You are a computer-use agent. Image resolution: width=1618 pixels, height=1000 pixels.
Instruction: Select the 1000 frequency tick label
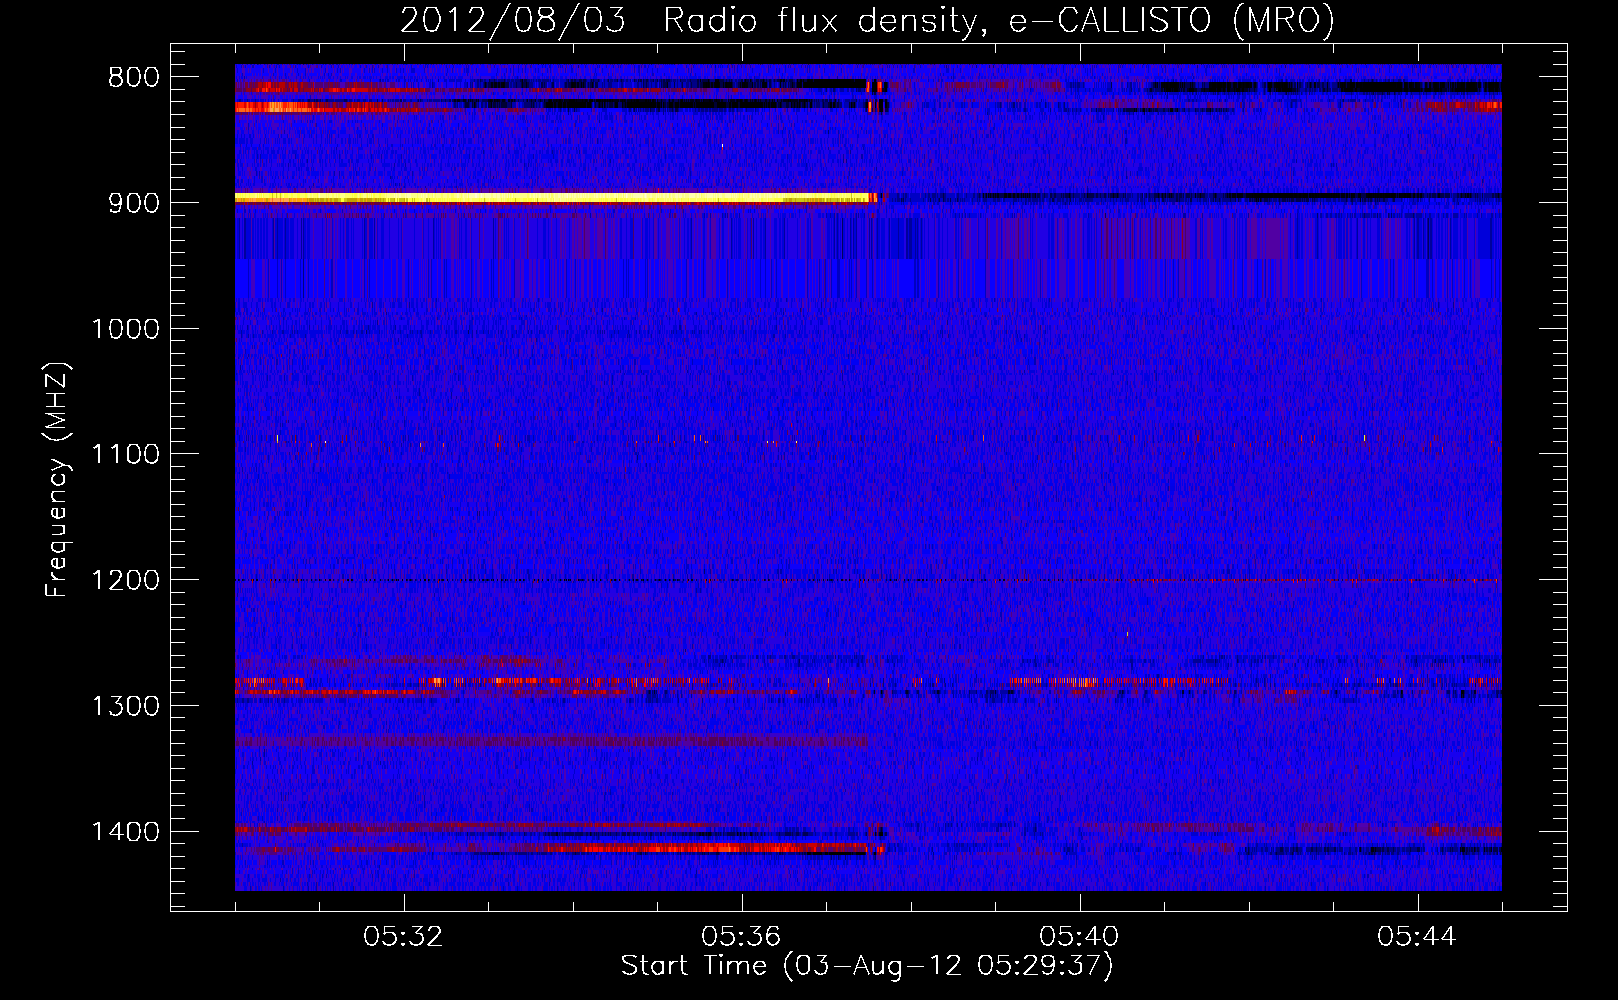pos(125,329)
